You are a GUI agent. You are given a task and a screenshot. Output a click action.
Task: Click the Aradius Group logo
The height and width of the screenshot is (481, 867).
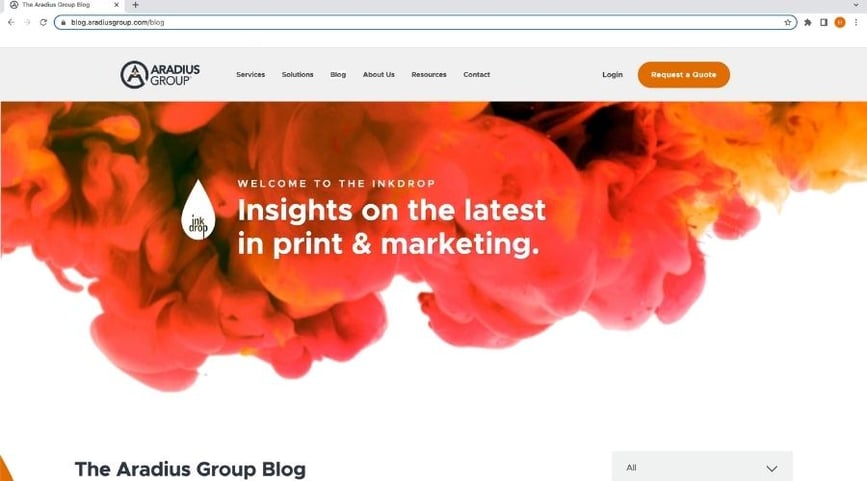pyautogui.click(x=160, y=75)
